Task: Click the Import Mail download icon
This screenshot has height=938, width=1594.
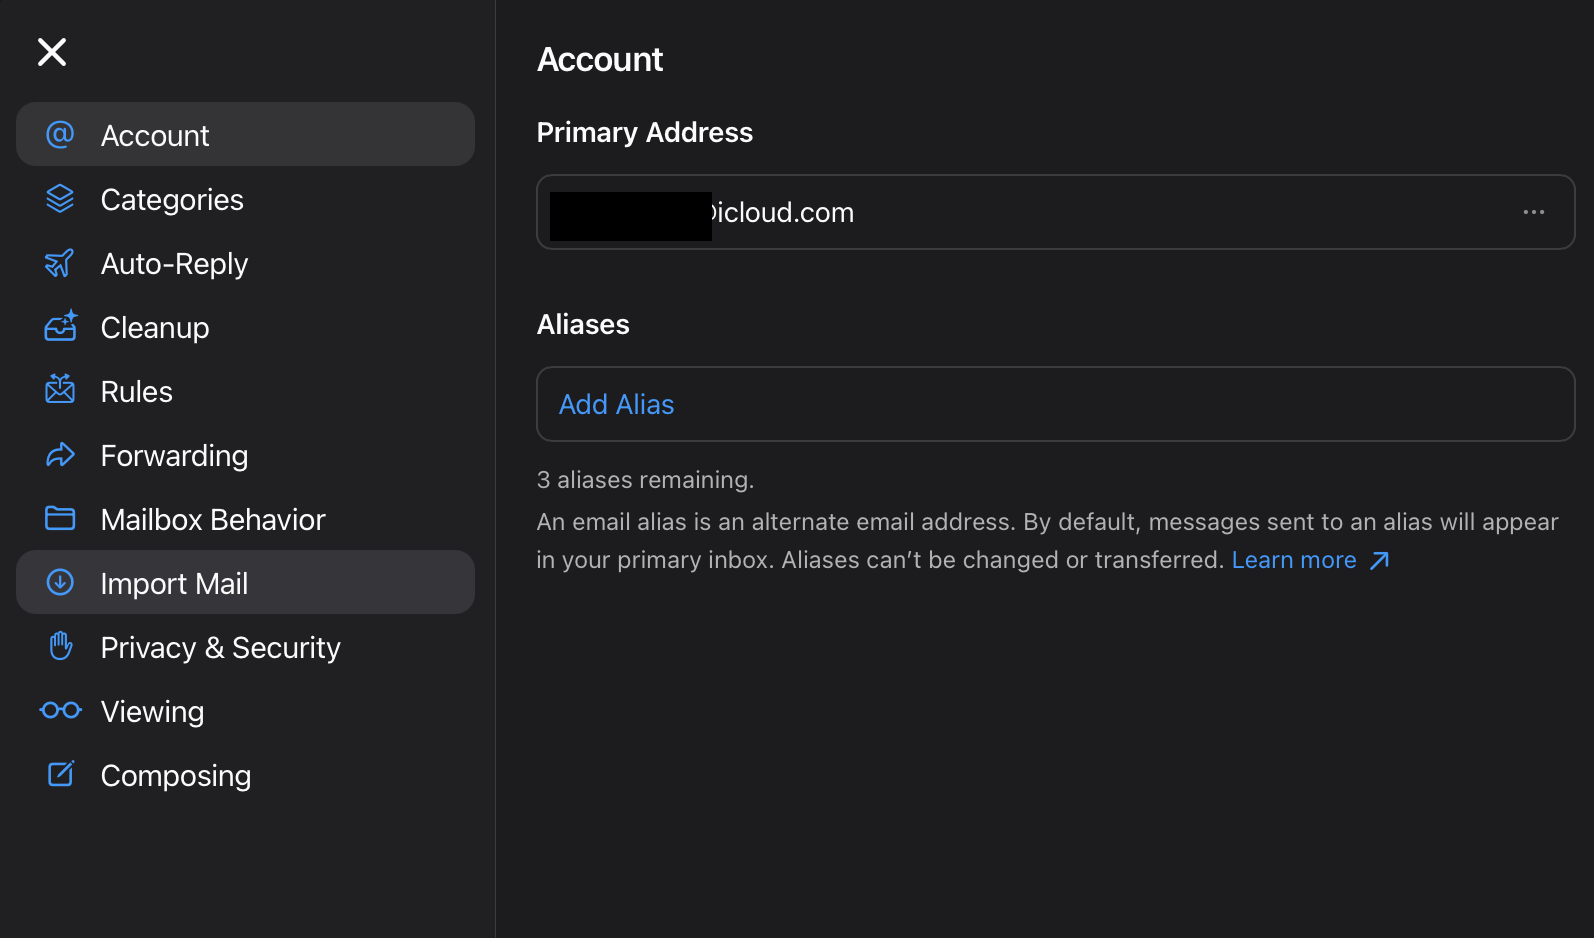Action: tap(60, 582)
